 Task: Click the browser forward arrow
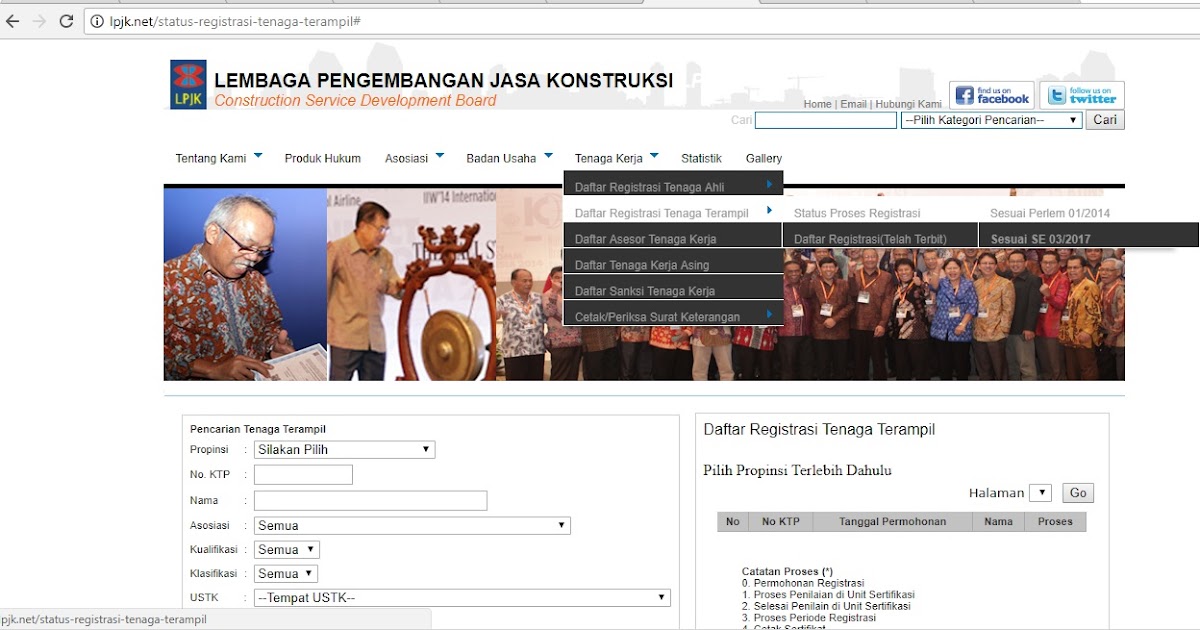click(39, 21)
